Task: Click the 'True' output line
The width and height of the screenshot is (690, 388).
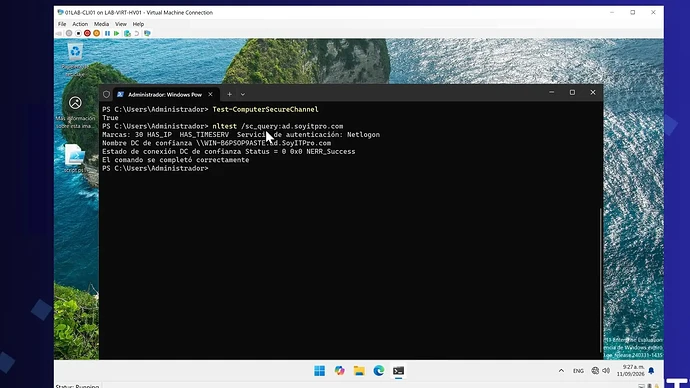Action: click(110, 118)
